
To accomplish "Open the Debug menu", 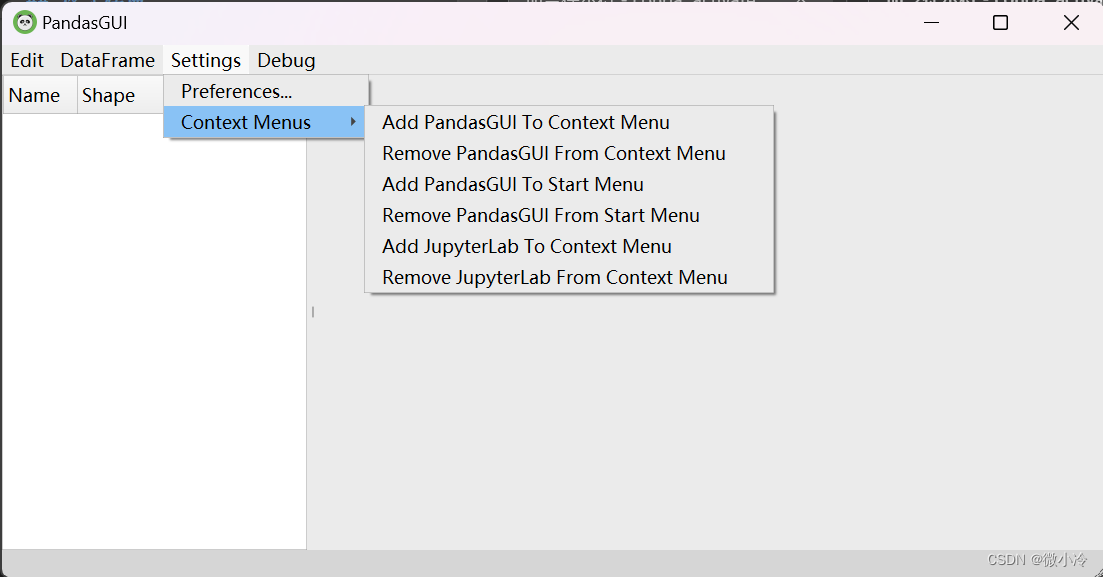I will tap(286, 60).
